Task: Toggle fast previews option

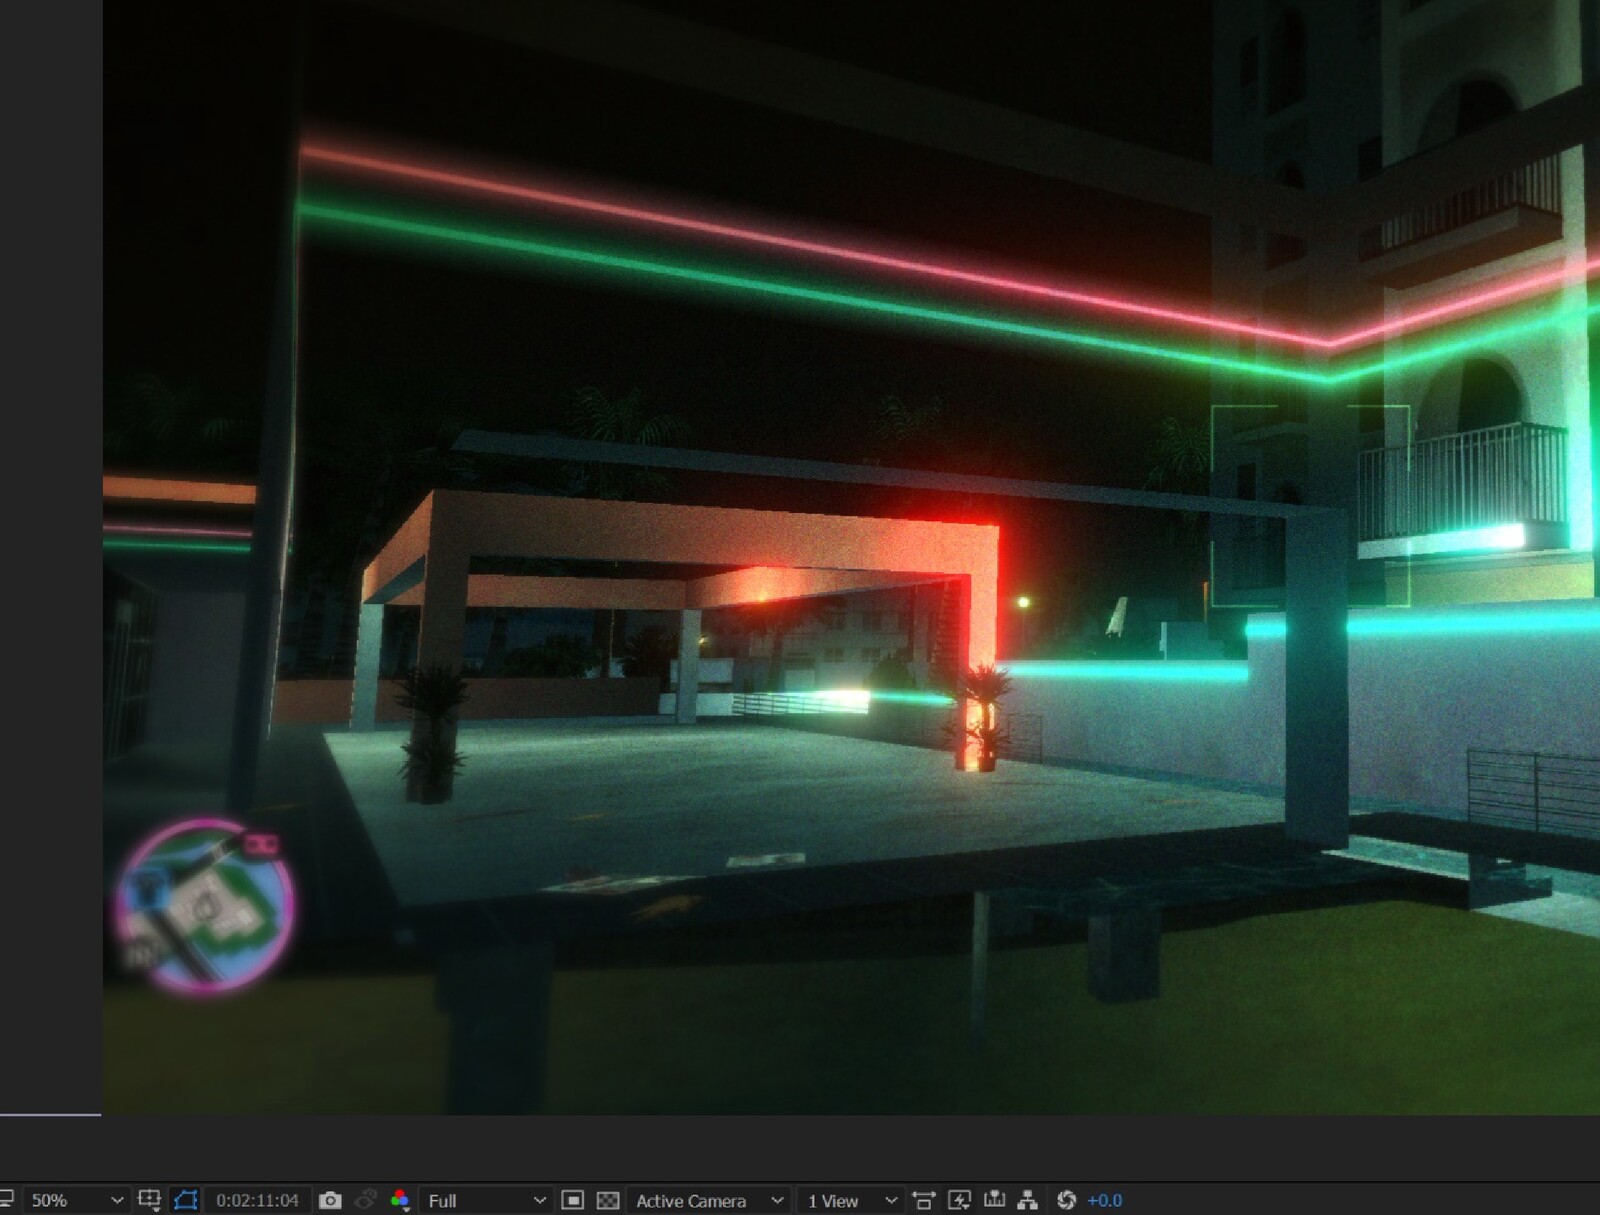Action: click(959, 1200)
